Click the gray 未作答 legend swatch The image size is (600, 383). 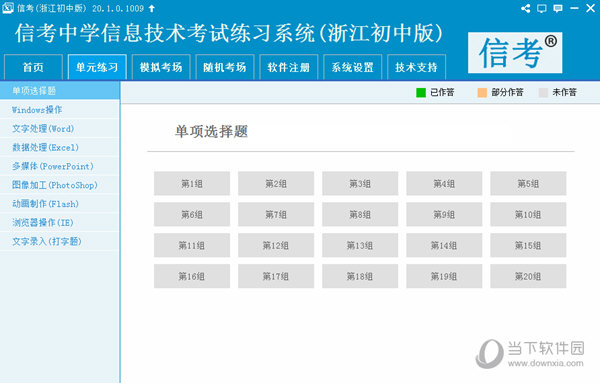point(543,93)
